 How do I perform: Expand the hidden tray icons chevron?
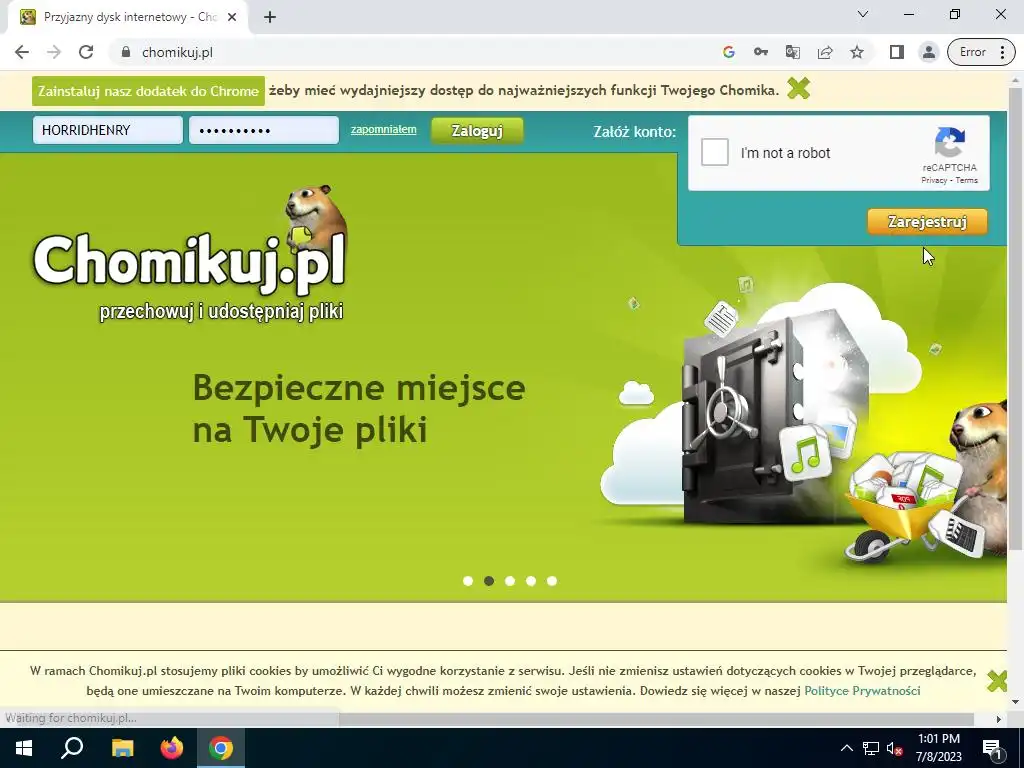[x=846, y=748]
